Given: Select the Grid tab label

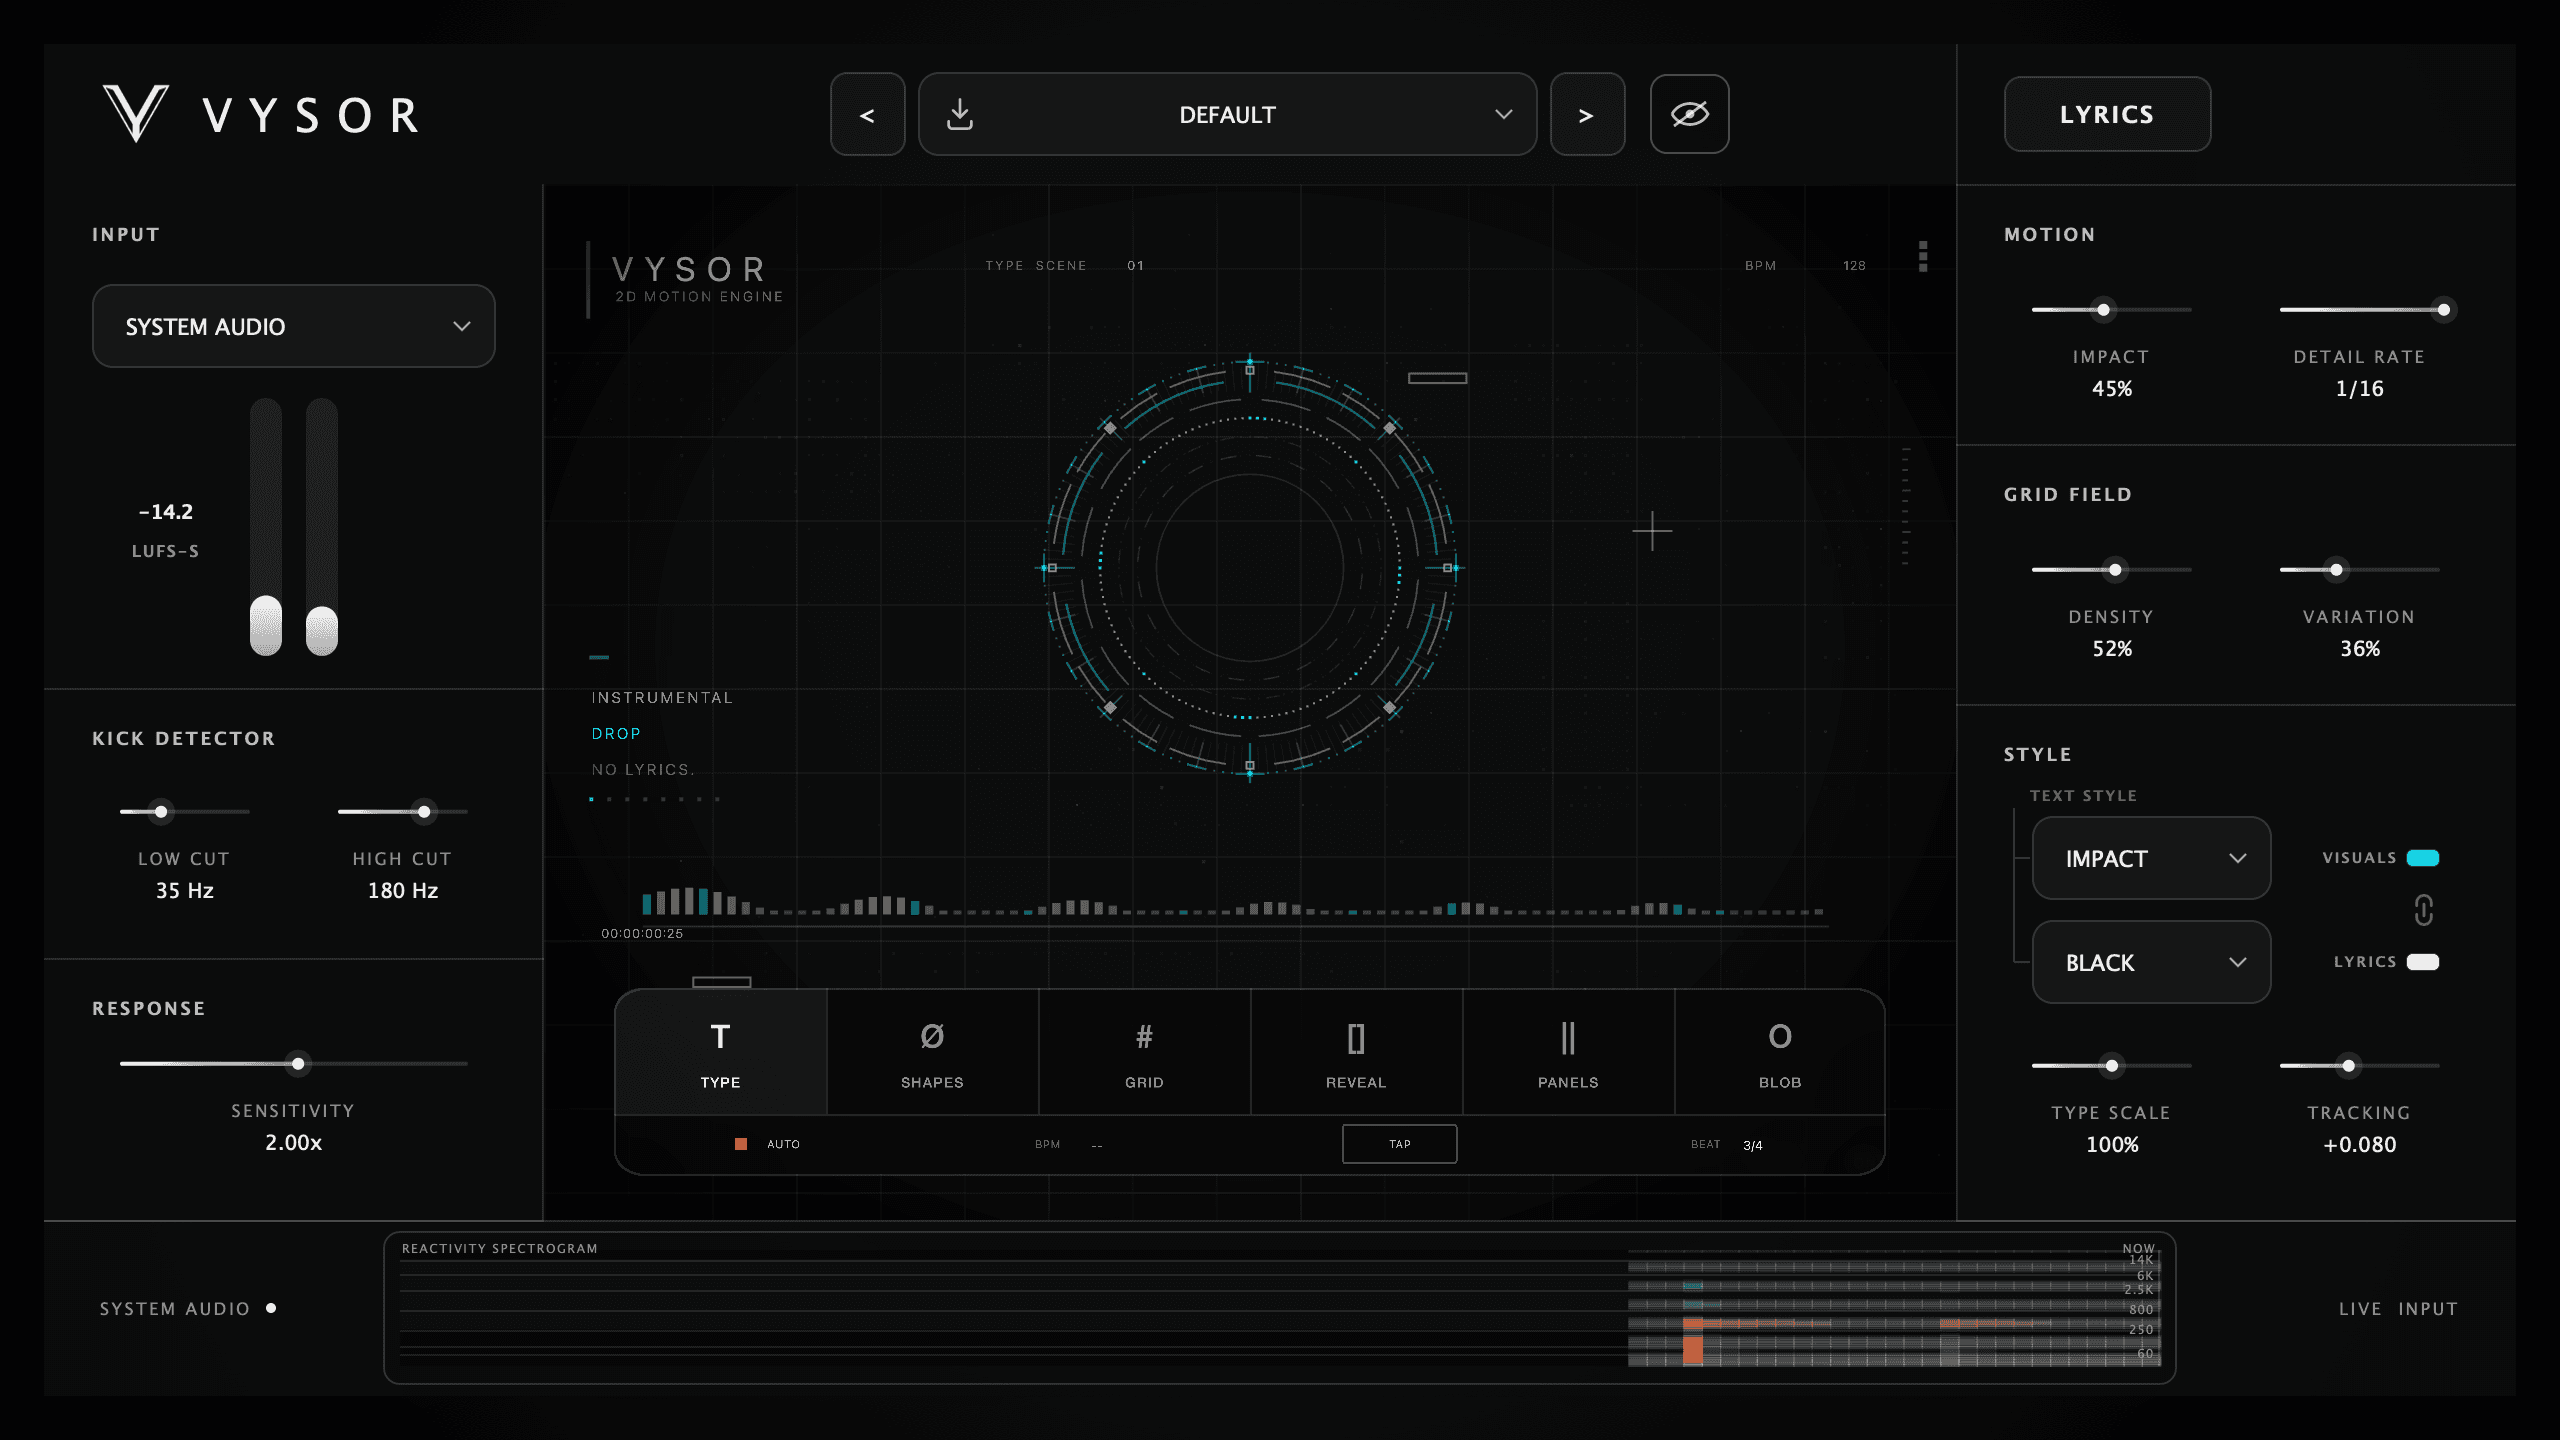Looking at the screenshot, I should (x=1144, y=1083).
